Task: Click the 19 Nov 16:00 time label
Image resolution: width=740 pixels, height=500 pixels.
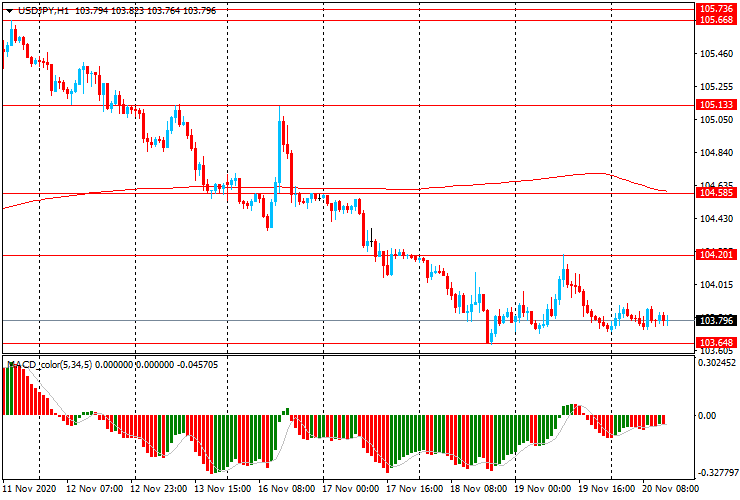Action: pyautogui.click(x=607, y=489)
